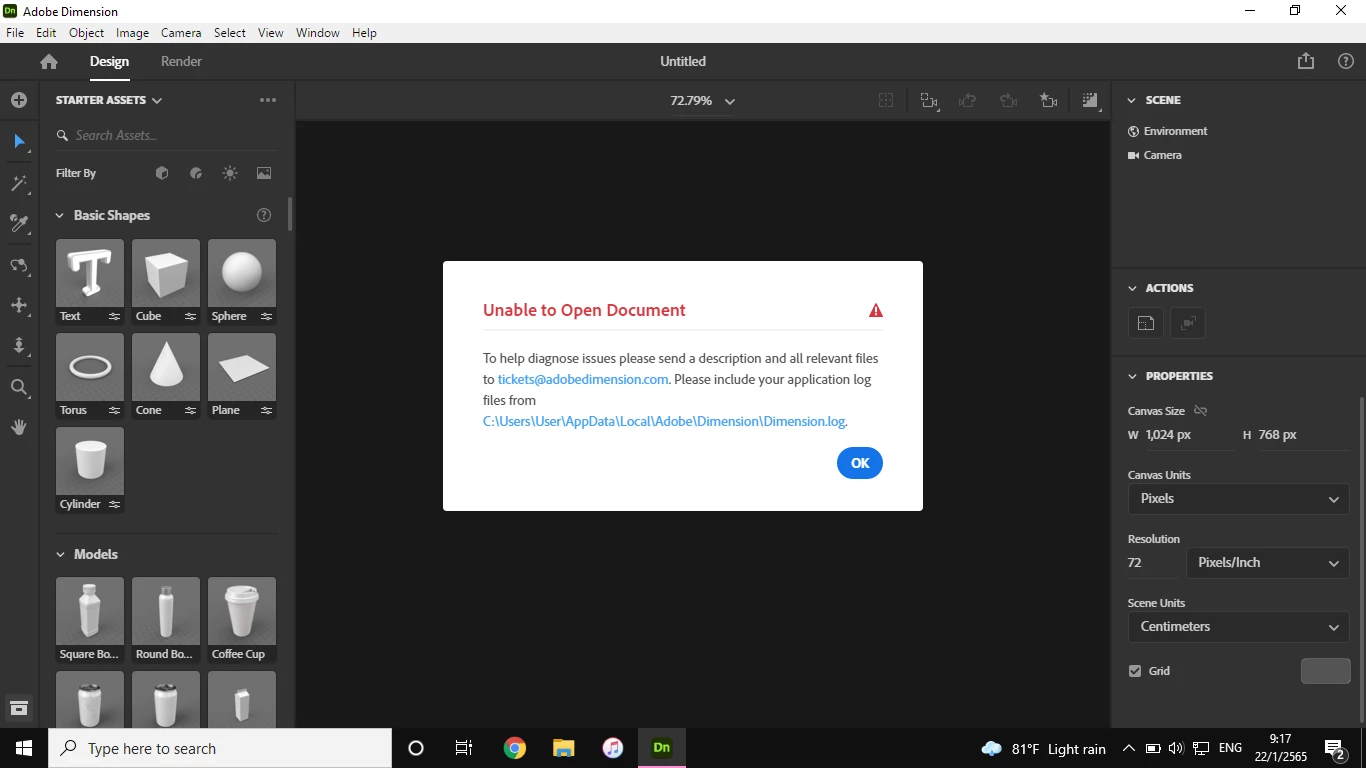
Task: Open the Window menu
Action: click(x=318, y=33)
